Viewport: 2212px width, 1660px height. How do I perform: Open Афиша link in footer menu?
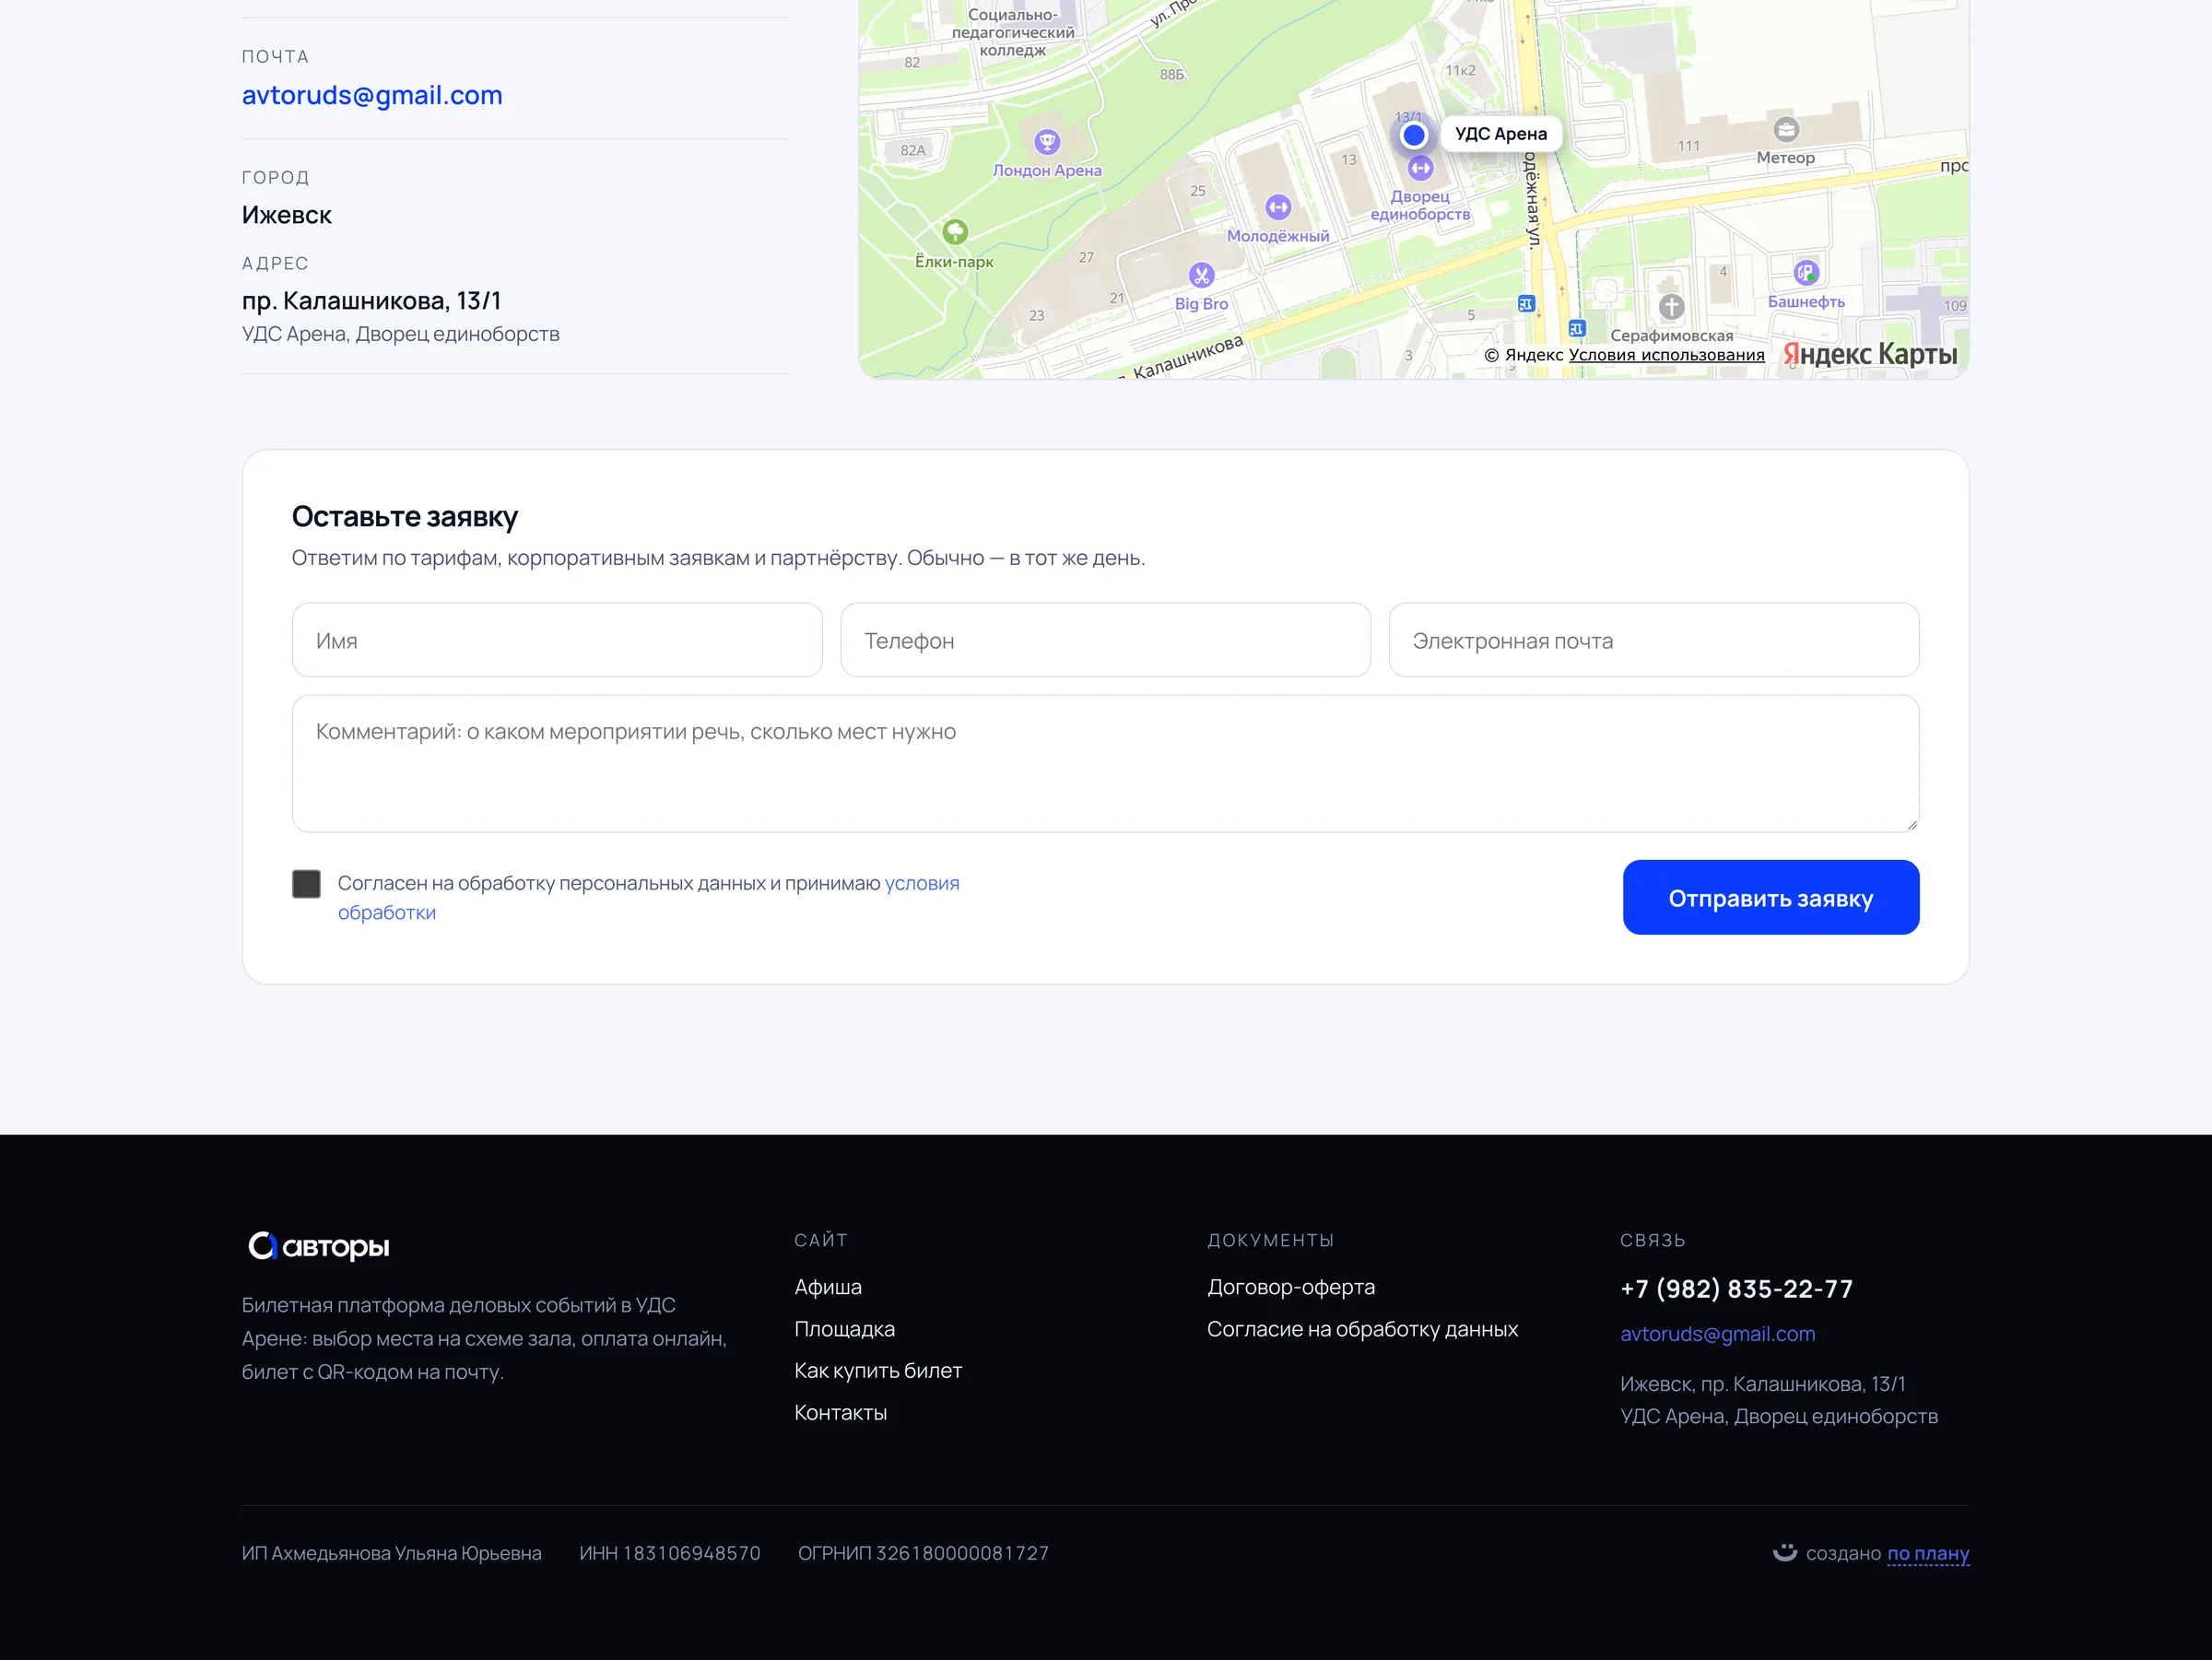pos(827,1287)
